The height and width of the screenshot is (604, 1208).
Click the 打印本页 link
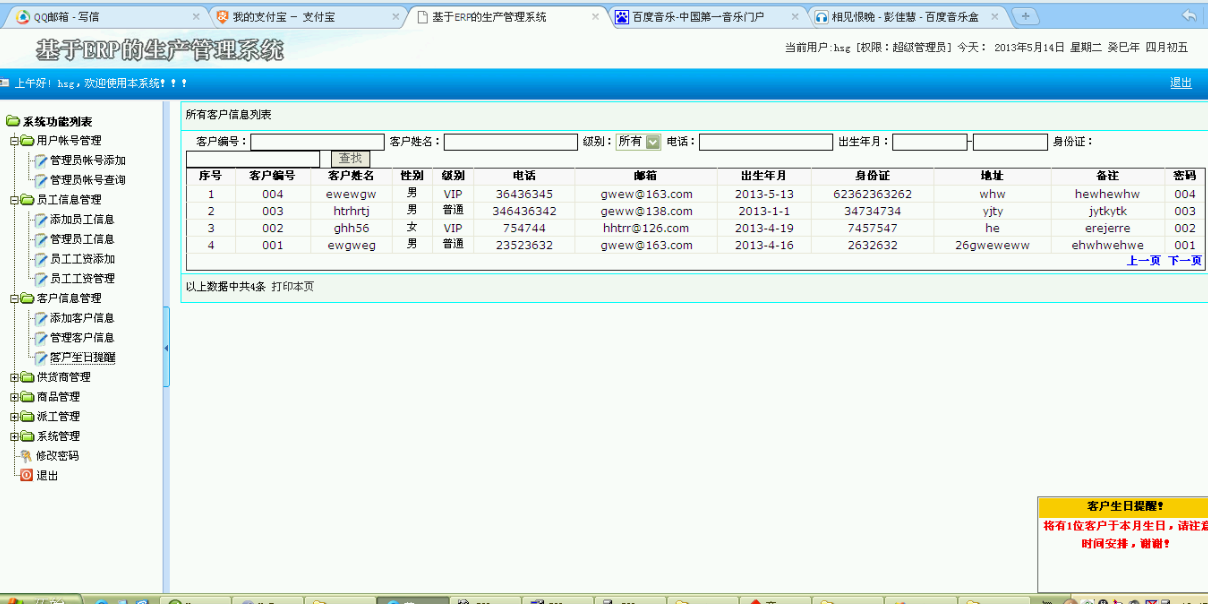point(293,286)
